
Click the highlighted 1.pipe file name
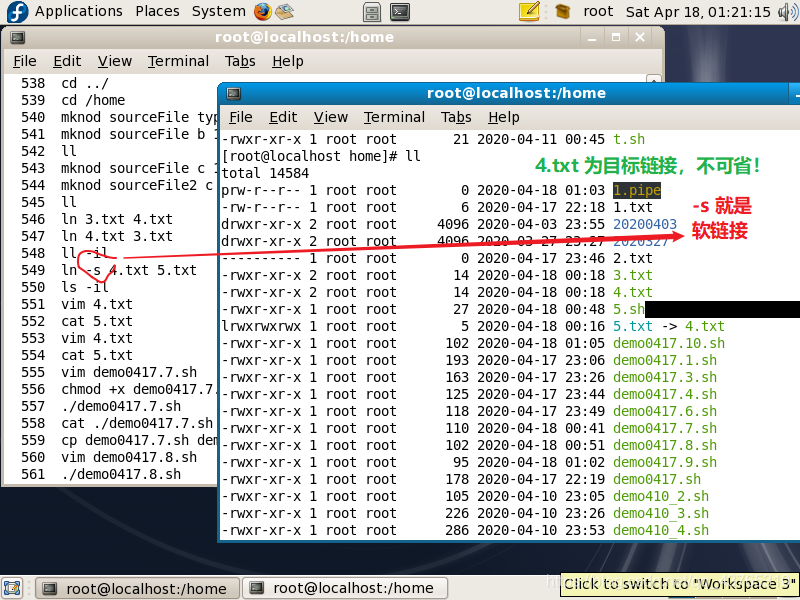click(637, 190)
